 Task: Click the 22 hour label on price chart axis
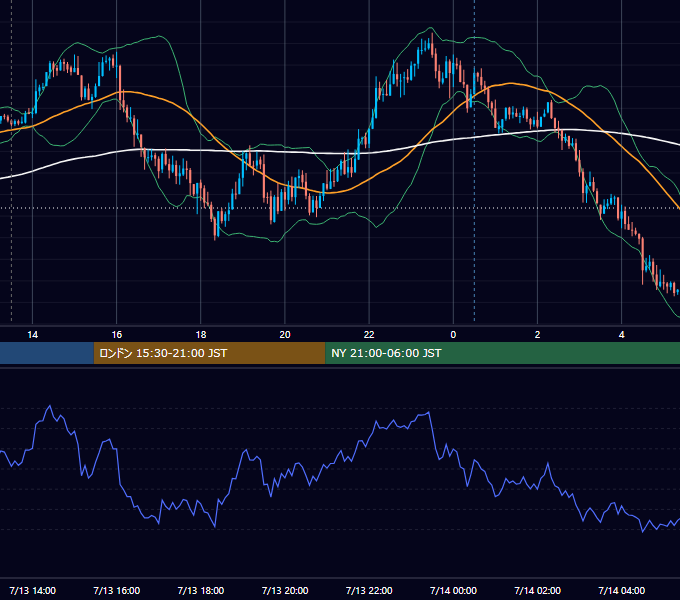pos(369,335)
